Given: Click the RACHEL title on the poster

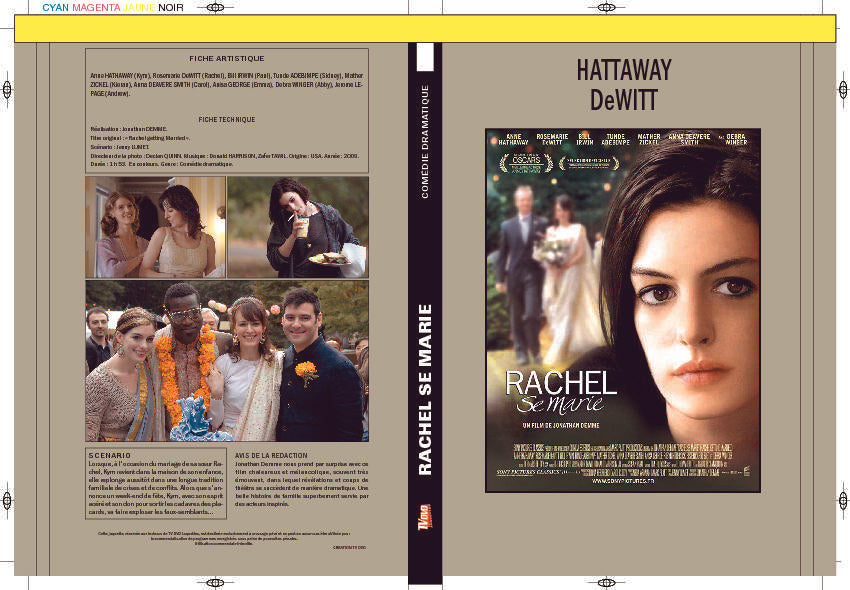Looking at the screenshot, I should [x=561, y=383].
